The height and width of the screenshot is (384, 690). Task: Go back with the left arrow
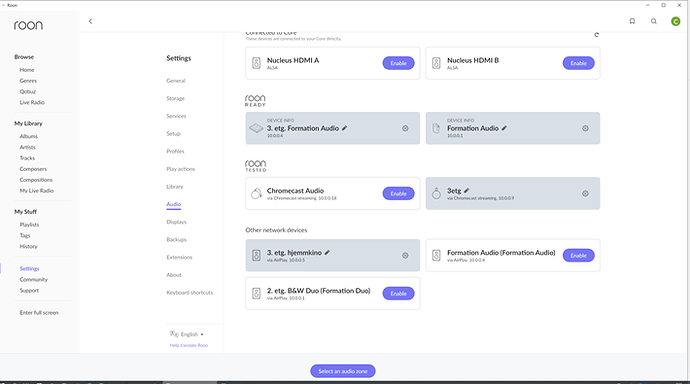90,21
